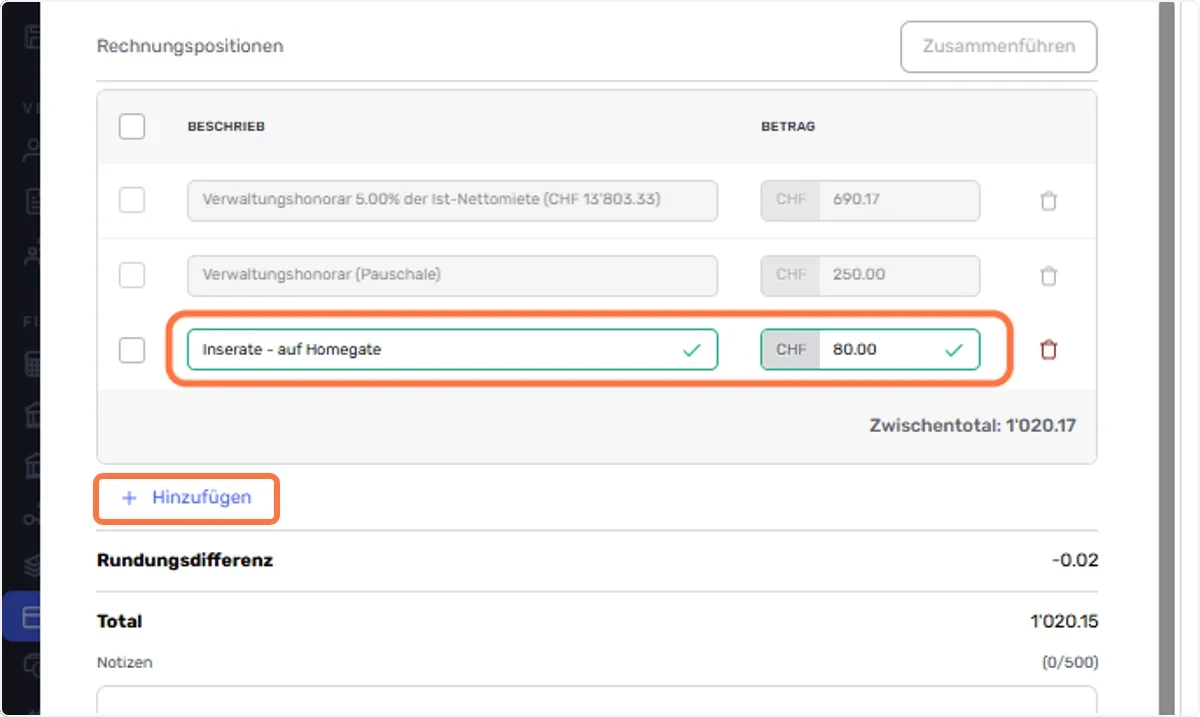Open the highlighted active sidebar item
The width and height of the screenshot is (1200, 717).
click(22, 617)
